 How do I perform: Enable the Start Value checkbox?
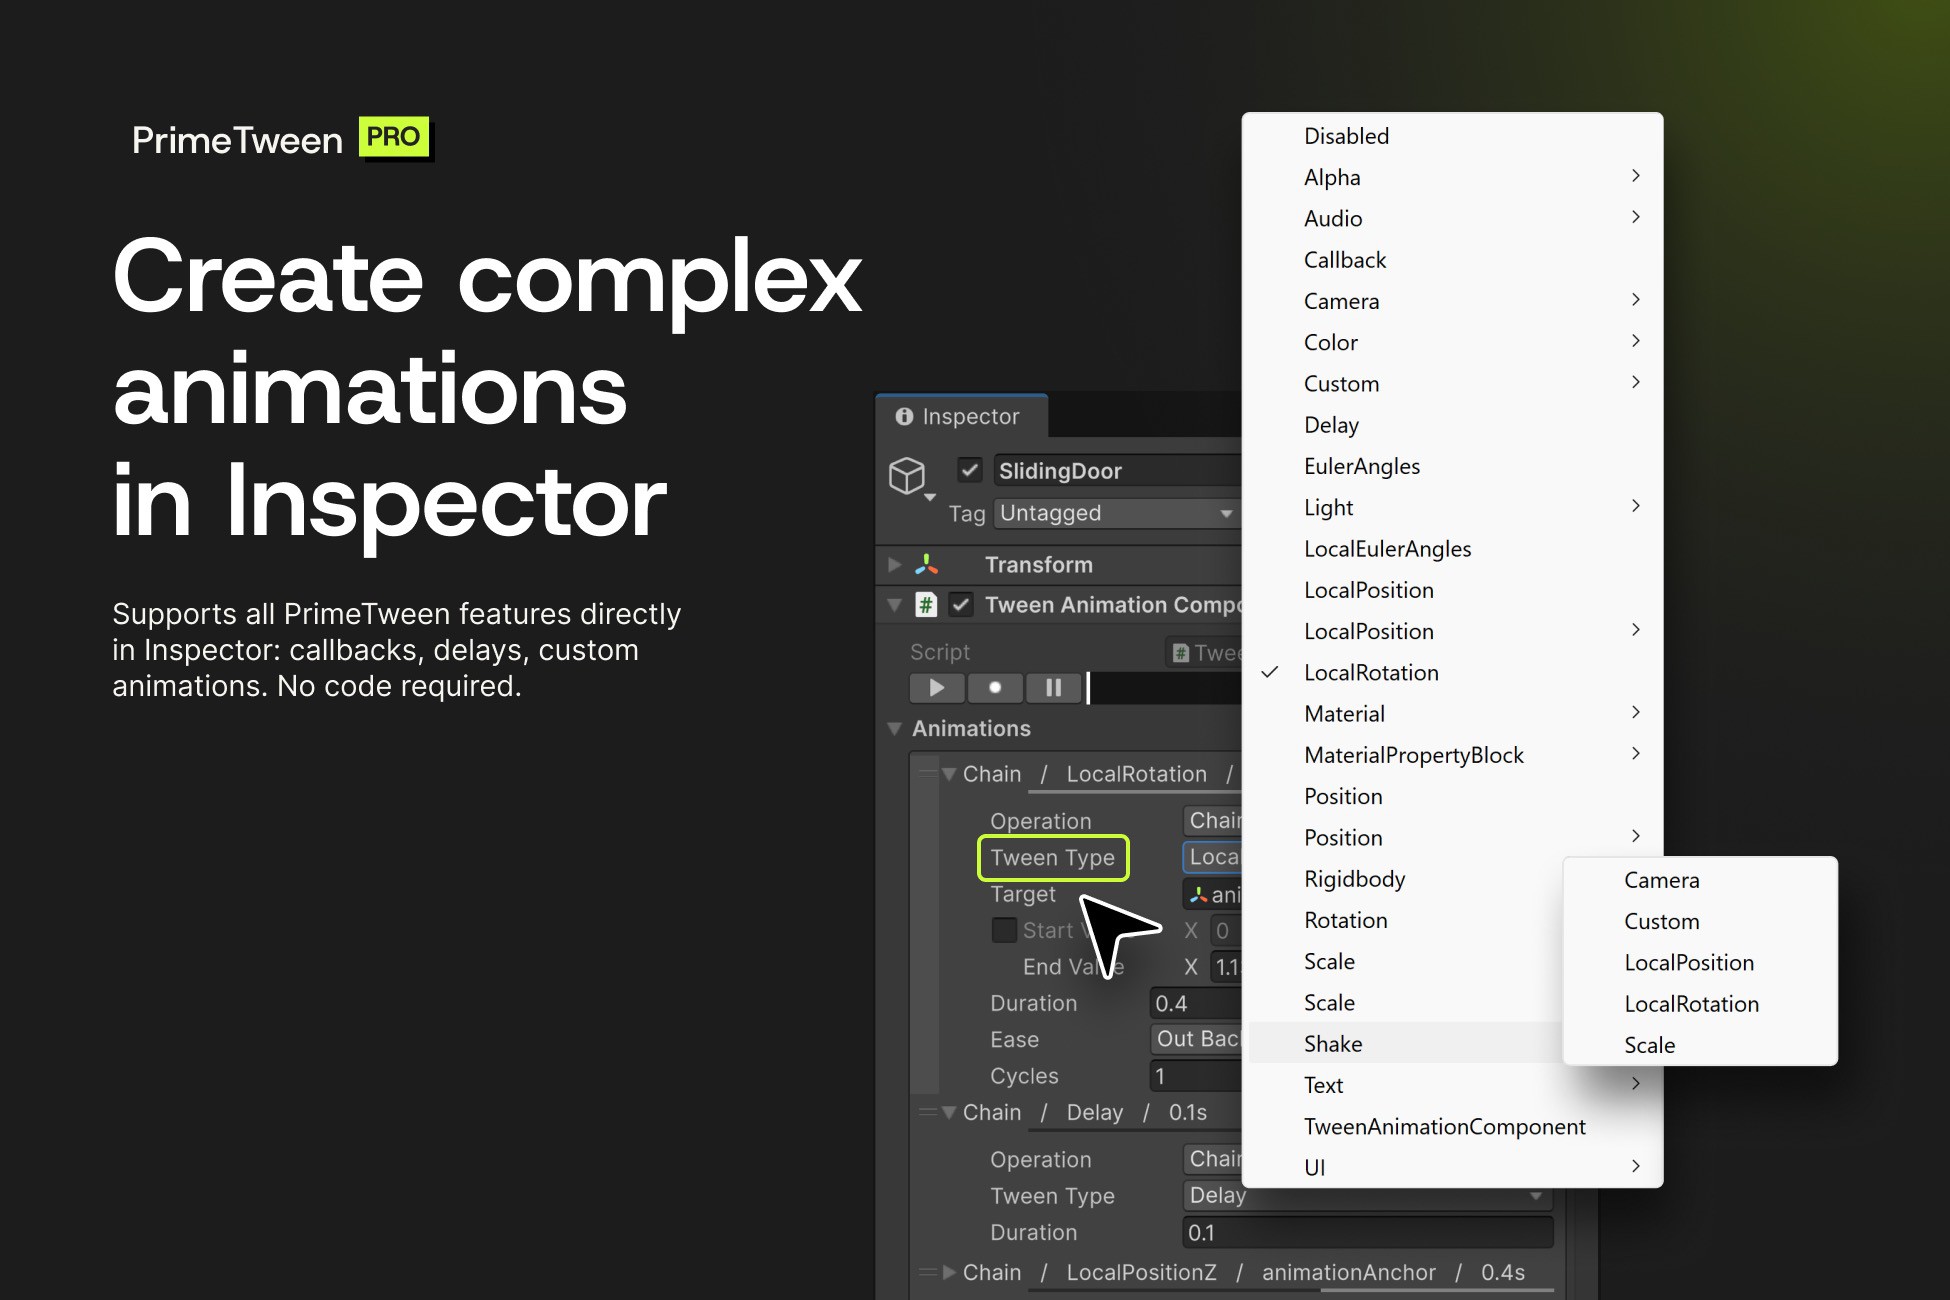point(1004,930)
